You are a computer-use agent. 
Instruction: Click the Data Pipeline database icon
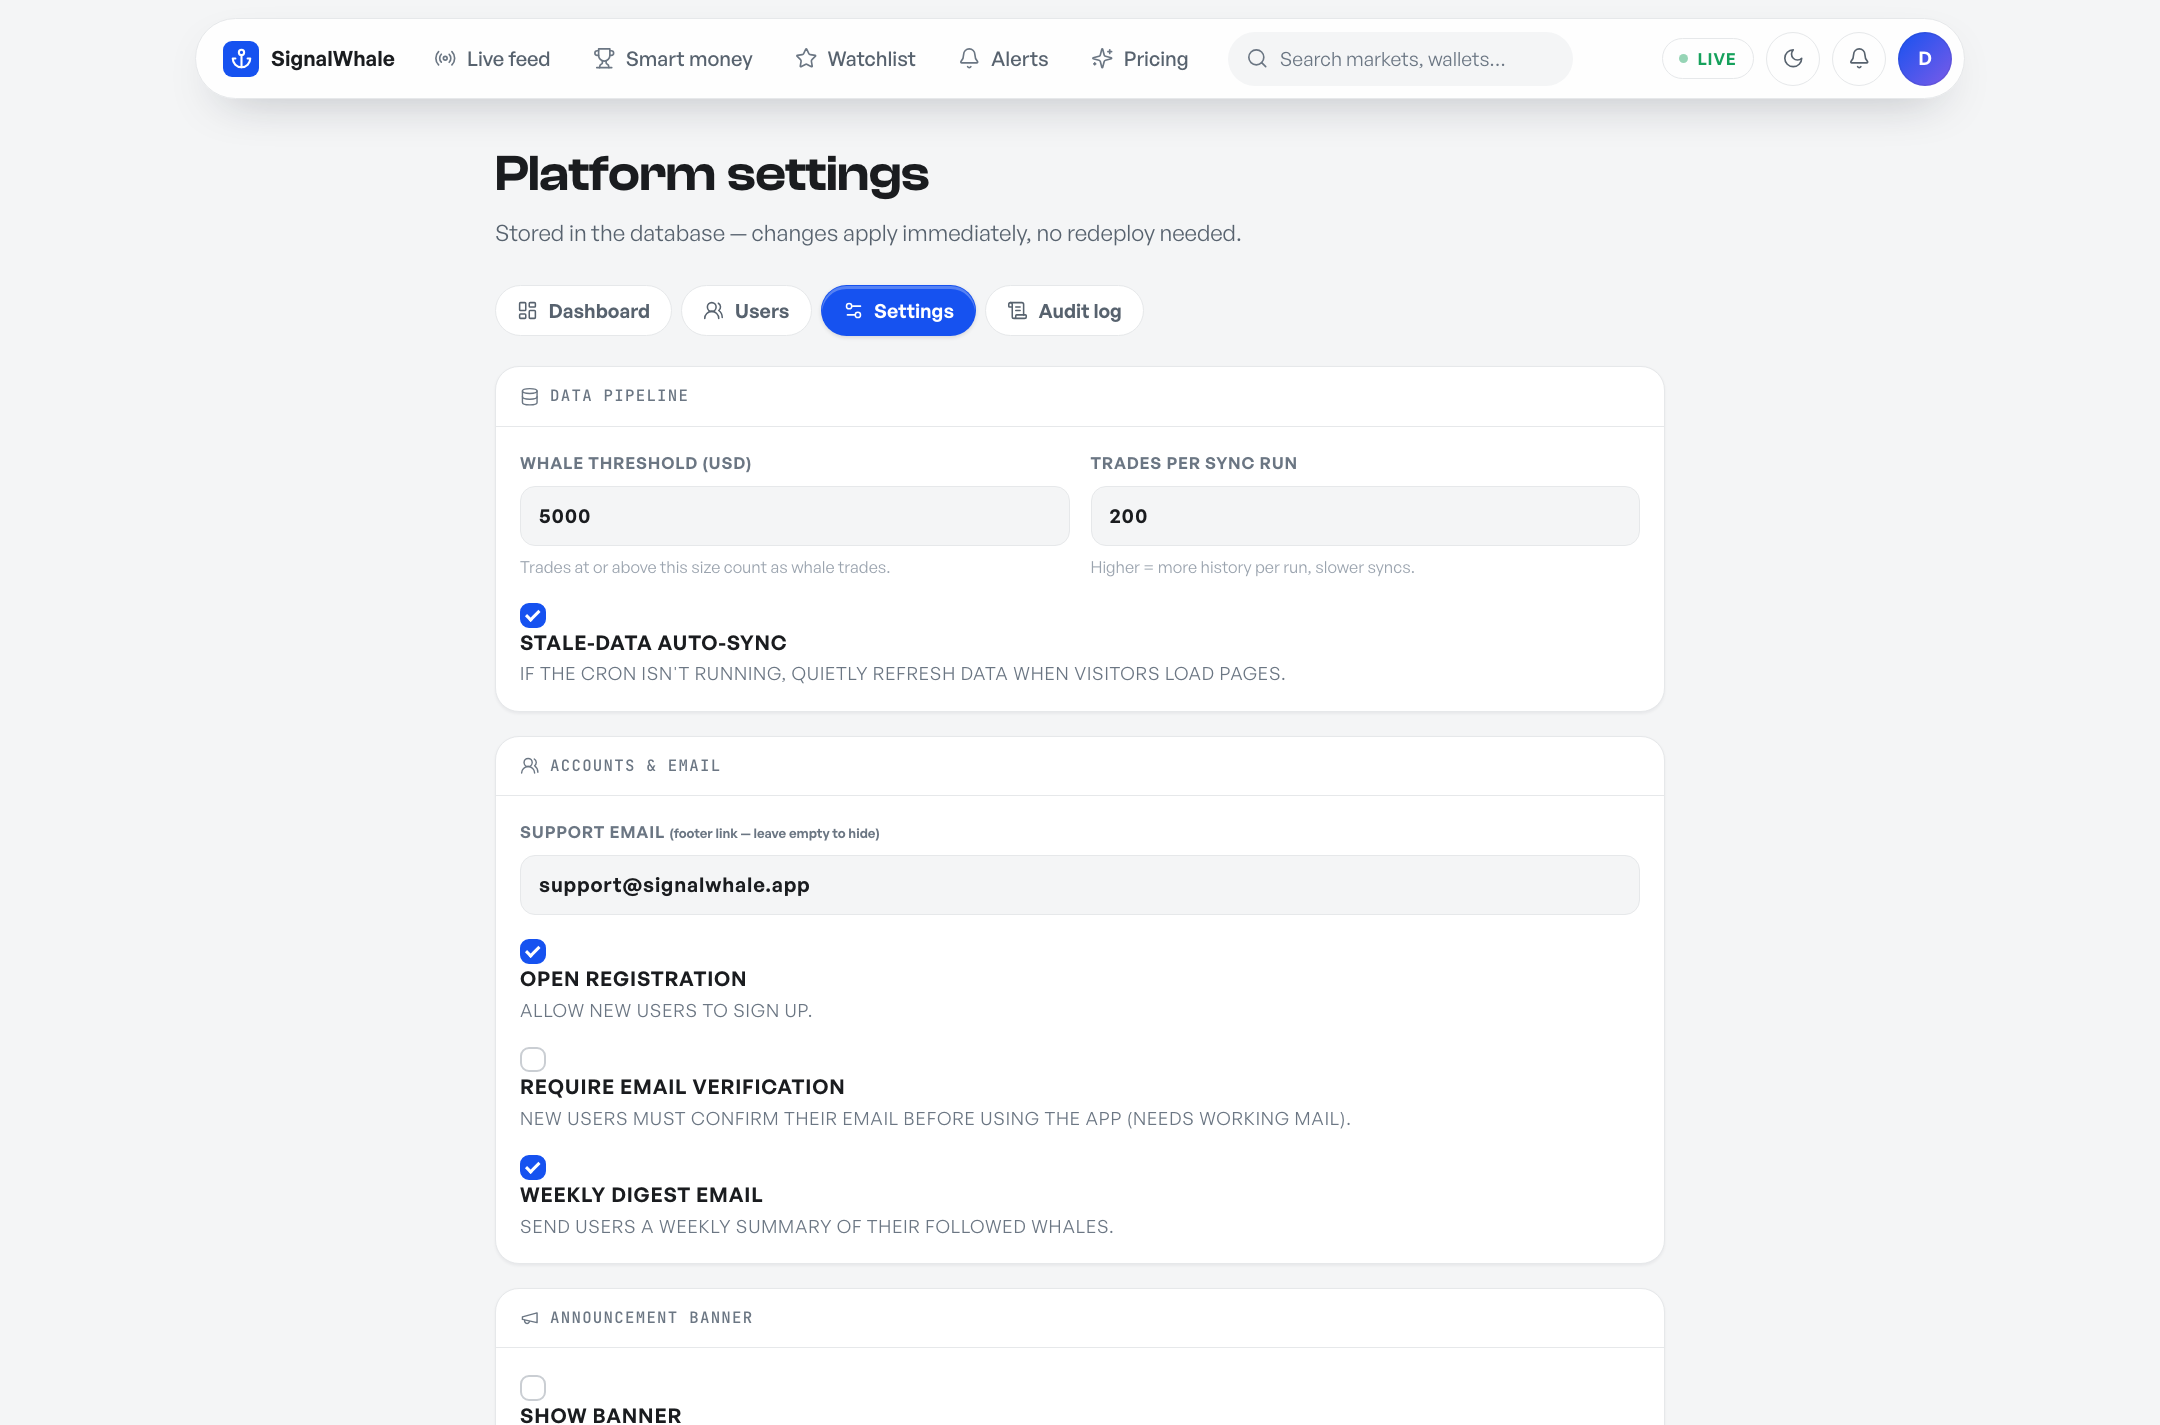pyautogui.click(x=530, y=397)
